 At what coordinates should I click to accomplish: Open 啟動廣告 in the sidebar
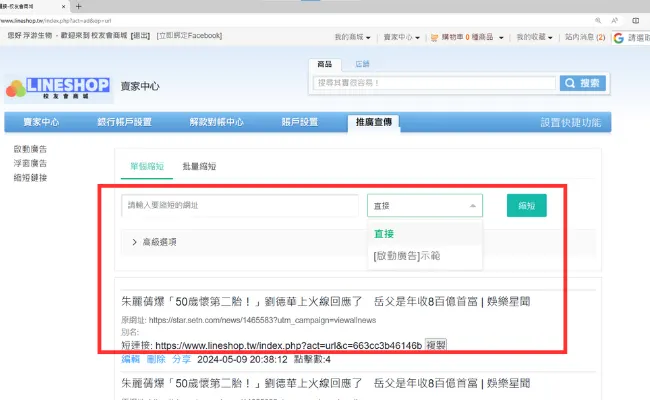tap(30, 149)
